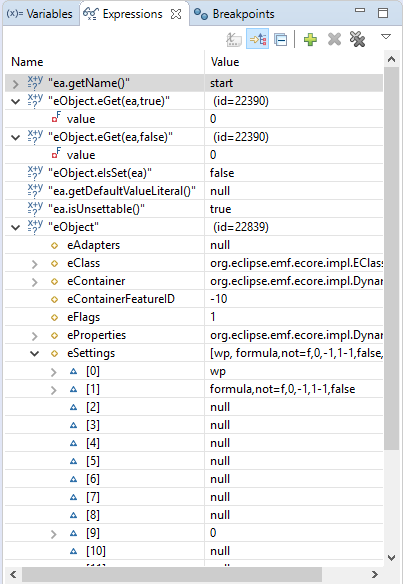Viewport: 403px width, 584px height.
Task: Collapse the "eObject.eGet(ea,true)" expression
Action: (15, 101)
